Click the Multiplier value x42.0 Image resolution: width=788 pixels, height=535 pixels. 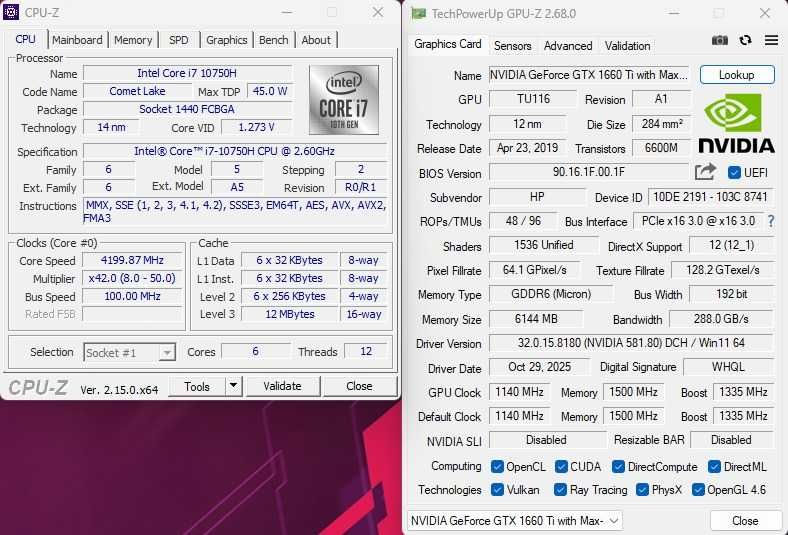pos(132,278)
